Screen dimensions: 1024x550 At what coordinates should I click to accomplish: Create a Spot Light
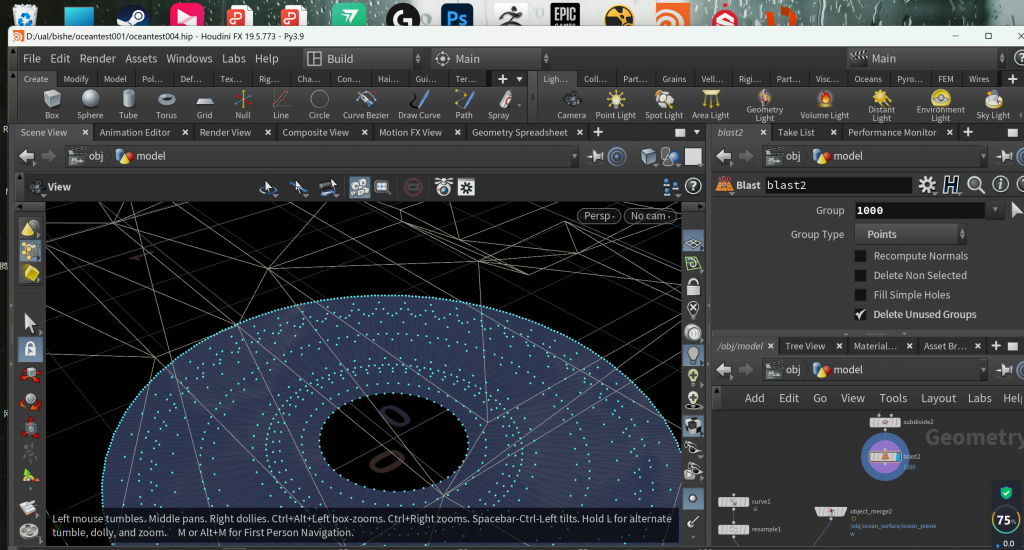click(664, 105)
